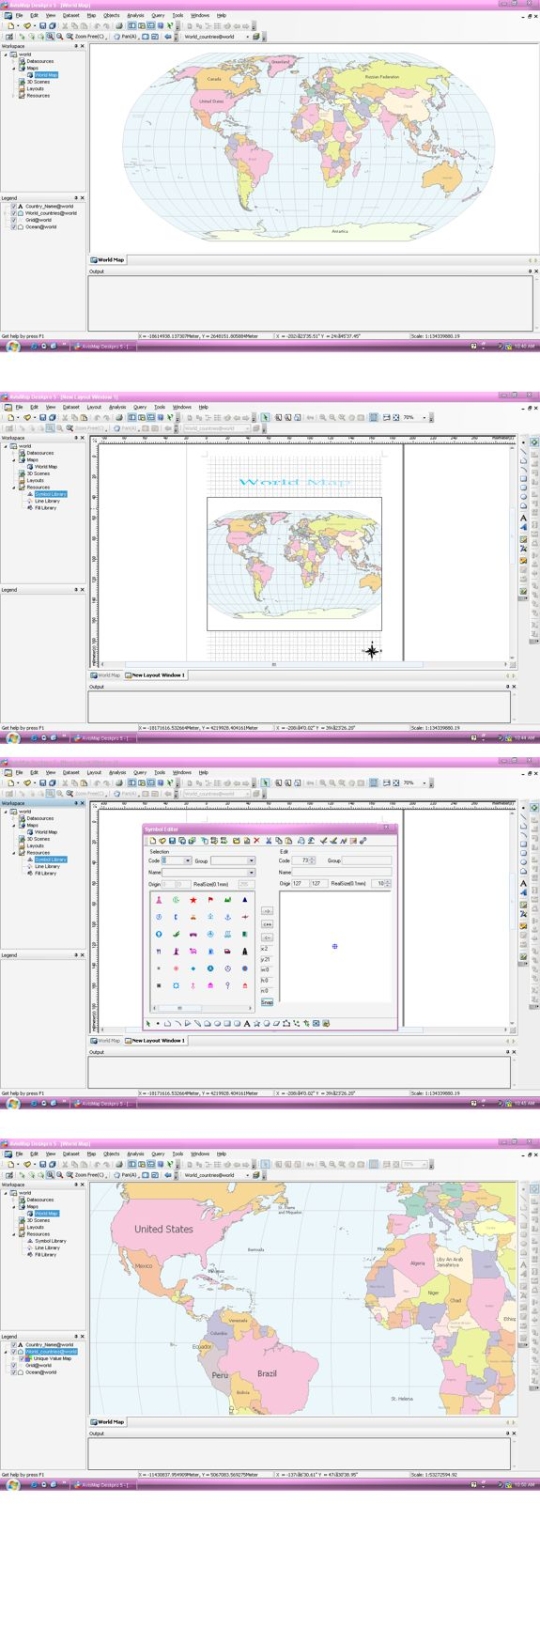The height and width of the screenshot is (1642, 540).
Task: Click the Windows Start button below the Symbol Editor window
Action: [11, 1103]
